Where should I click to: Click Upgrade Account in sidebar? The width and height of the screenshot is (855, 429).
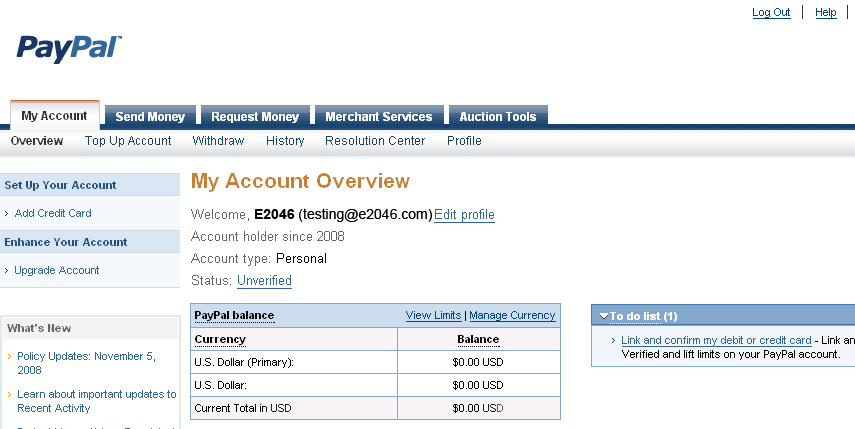point(57,270)
